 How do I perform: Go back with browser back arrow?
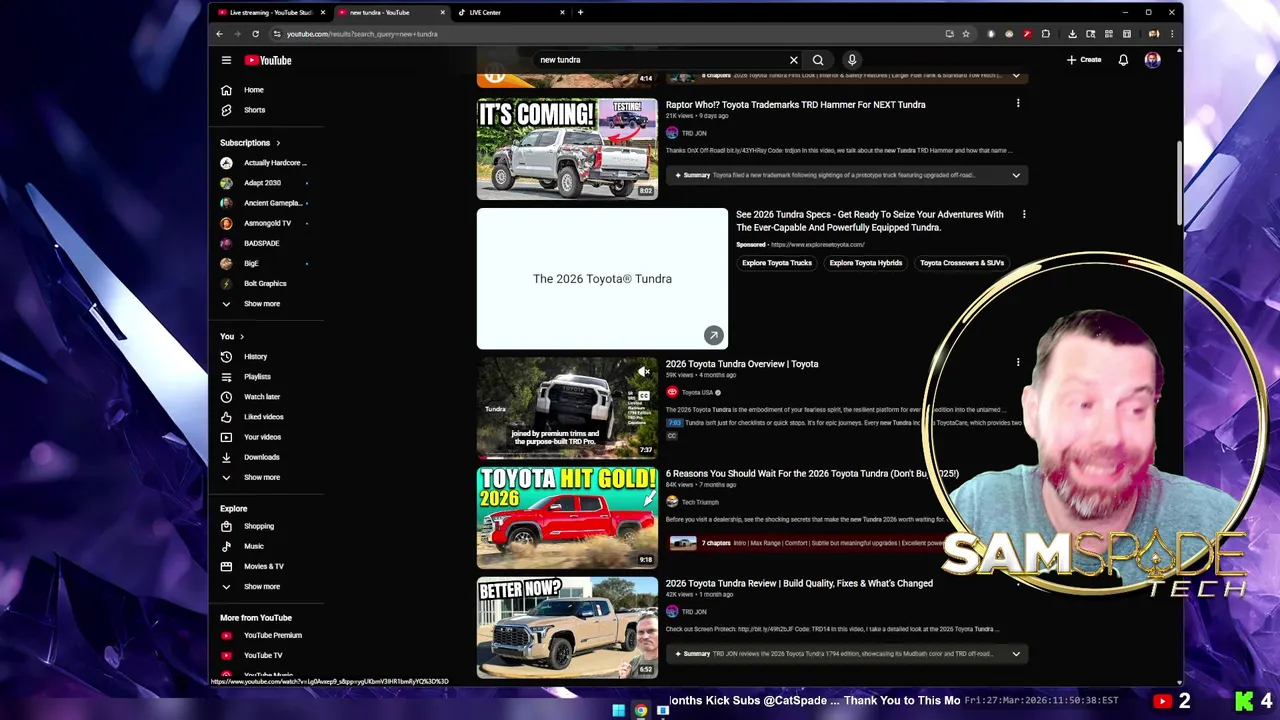pyautogui.click(x=219, y=34)
